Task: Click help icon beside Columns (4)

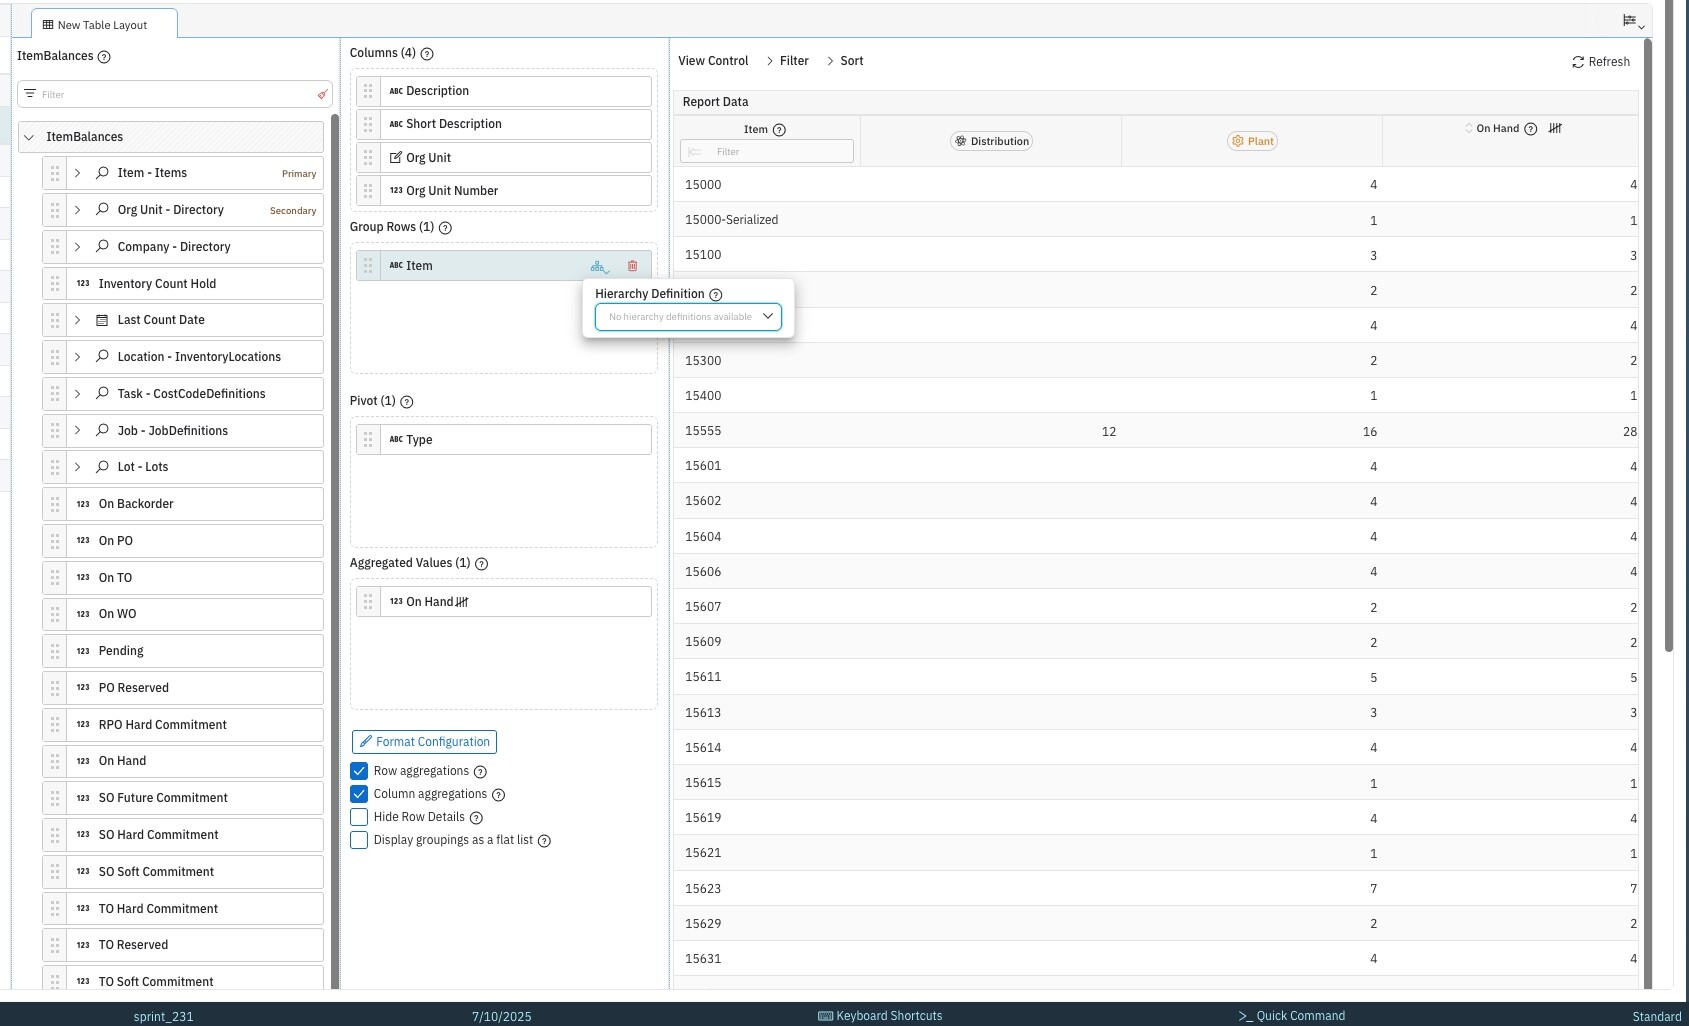Action: tap(427, 54)
